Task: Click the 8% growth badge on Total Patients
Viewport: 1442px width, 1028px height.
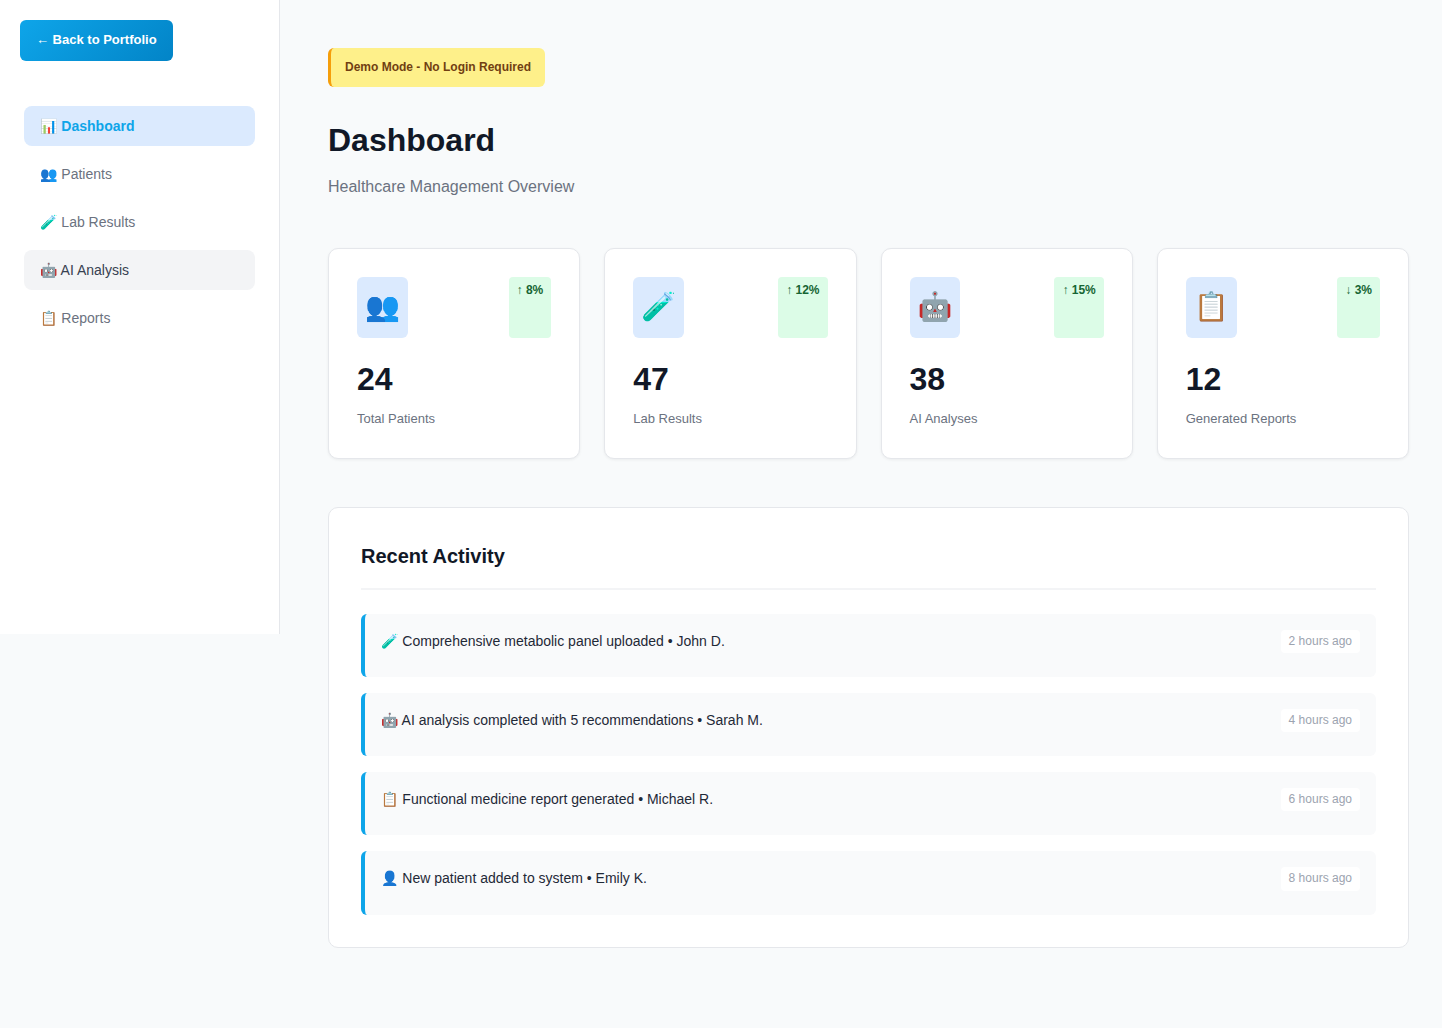Action: coord(529,307)
